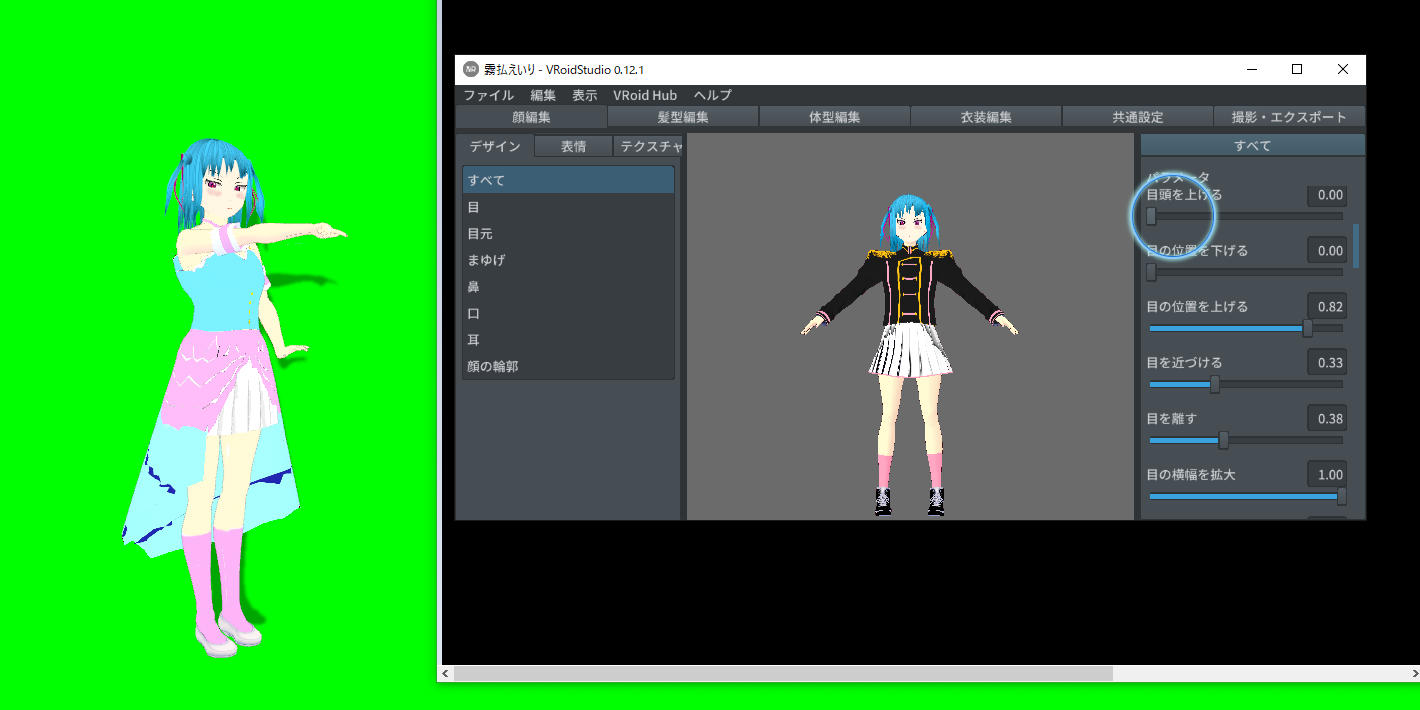Close the VRoidStudio window

(x=1343, y=70)
